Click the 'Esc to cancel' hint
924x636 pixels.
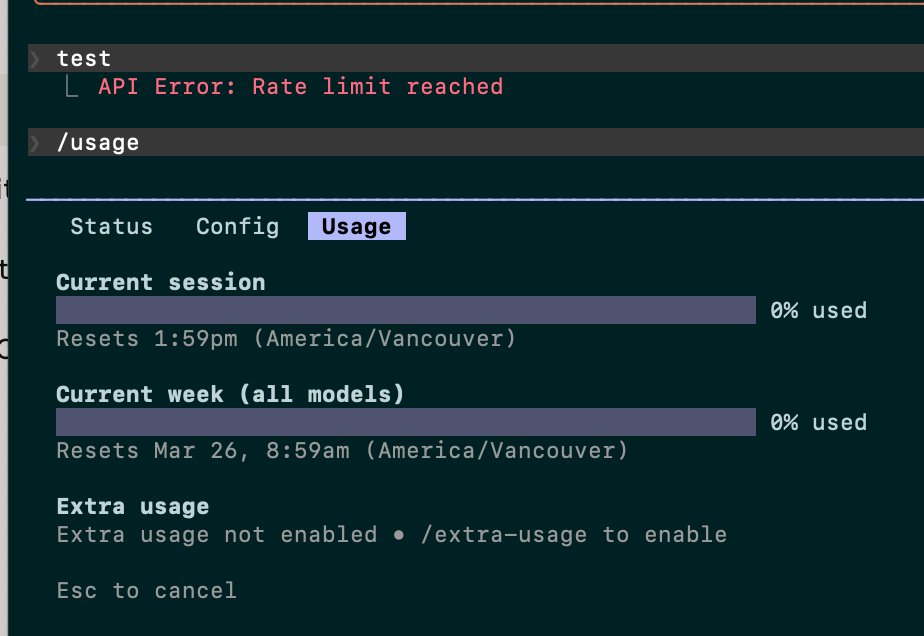(147, 591)
